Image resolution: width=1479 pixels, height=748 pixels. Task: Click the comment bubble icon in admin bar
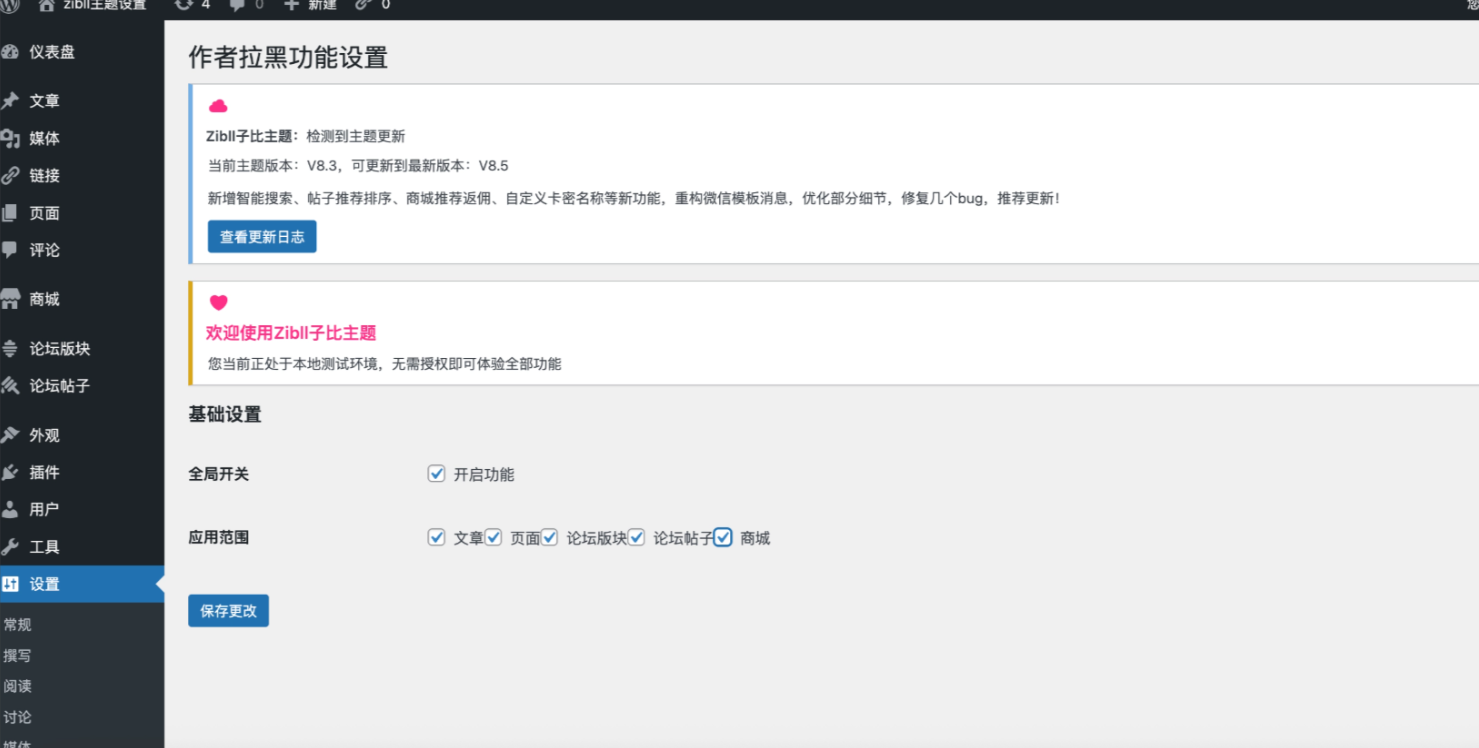(x=237, y=5)
